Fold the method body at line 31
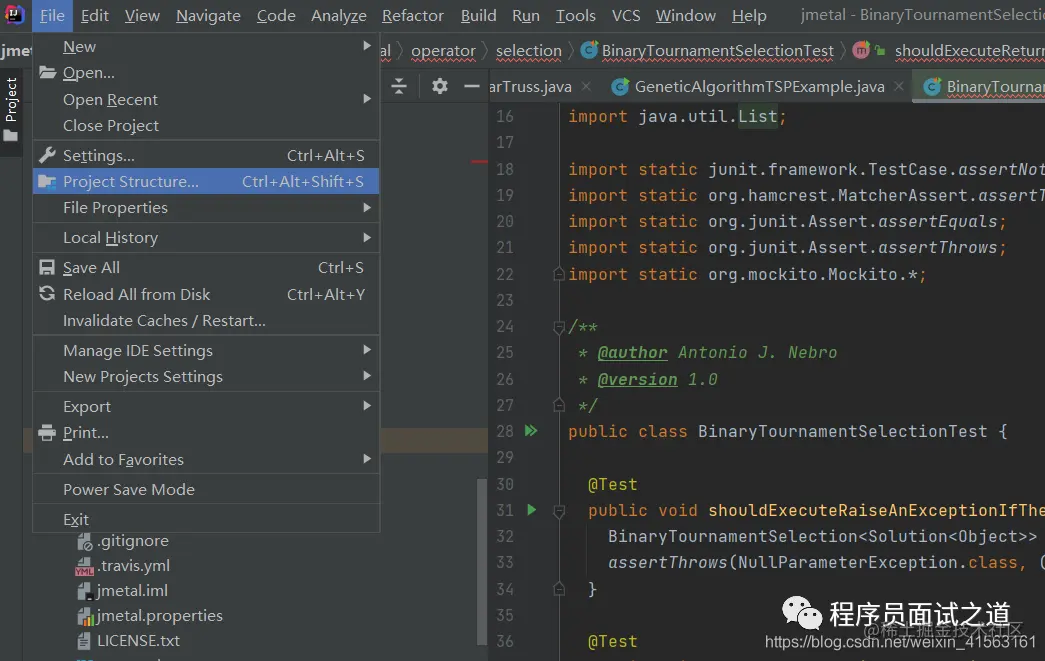Screen dimensions: 1045x661 [x=558, y=511]
